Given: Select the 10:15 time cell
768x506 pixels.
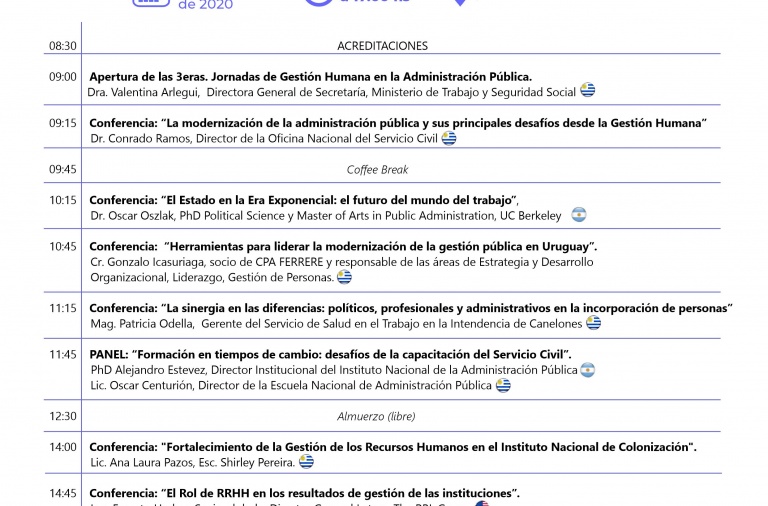Looking at the screenshot, I should click(x=63, y=200).
